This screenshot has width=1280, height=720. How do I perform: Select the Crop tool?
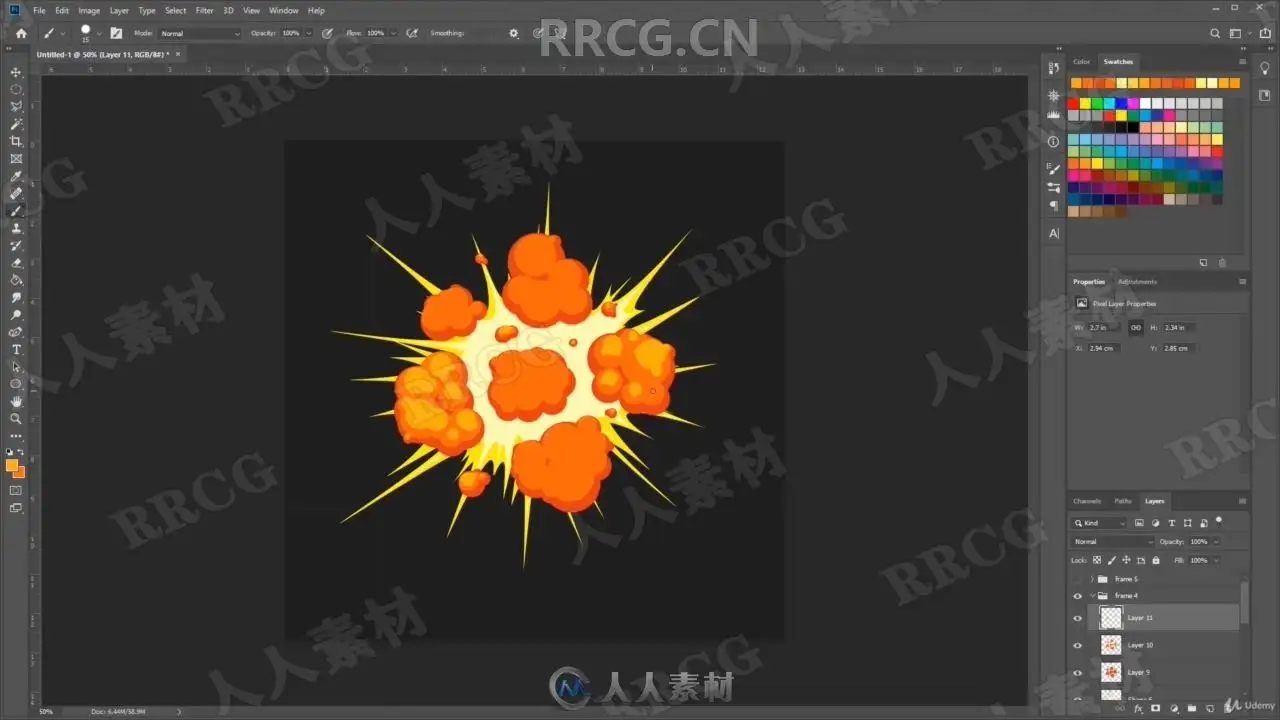click(16, 141)
